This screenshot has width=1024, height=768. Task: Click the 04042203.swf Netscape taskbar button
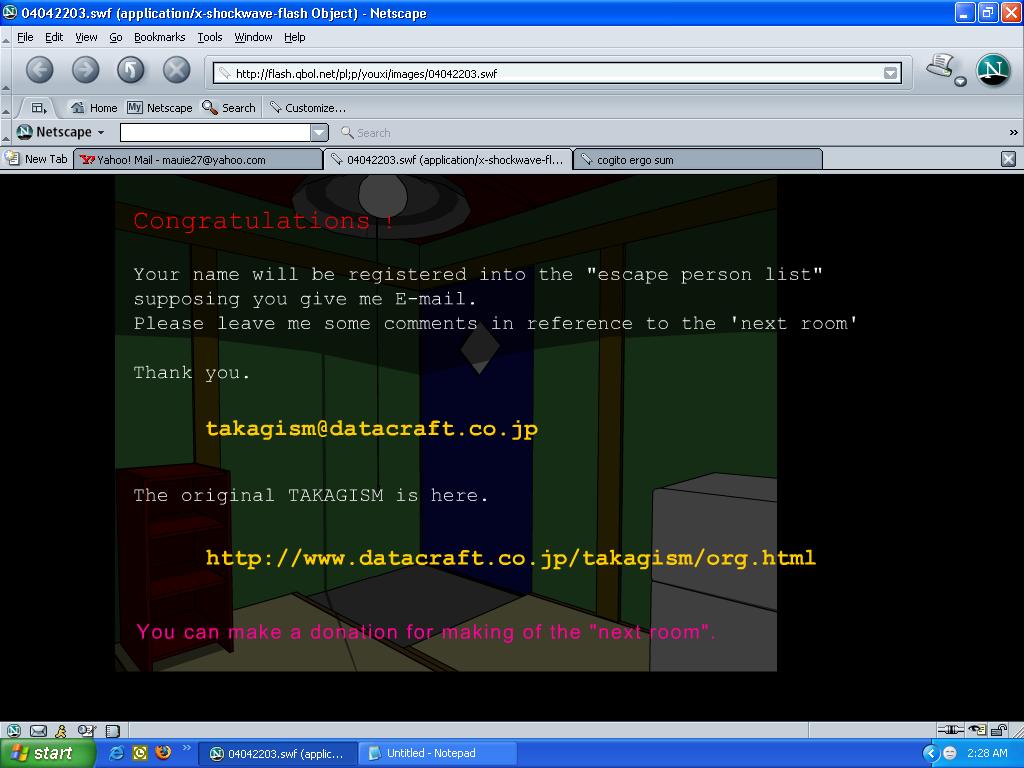[x=277, y=754]
